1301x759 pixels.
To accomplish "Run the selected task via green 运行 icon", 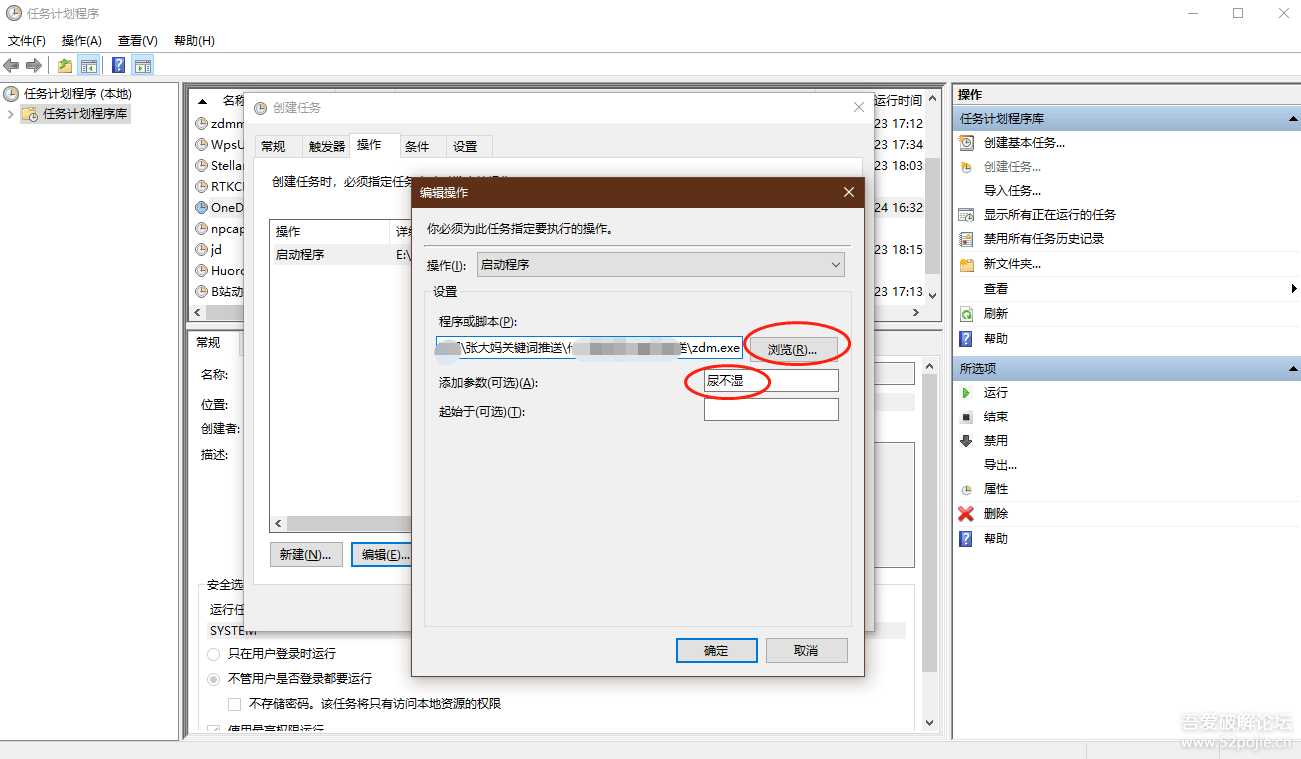I will pos(966,392).
